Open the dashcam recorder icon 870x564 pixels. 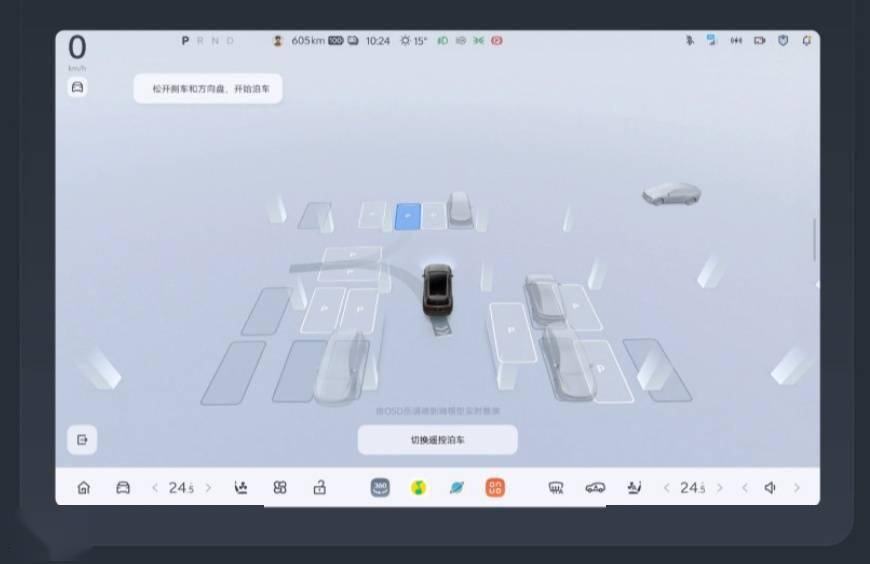point(759,41)
